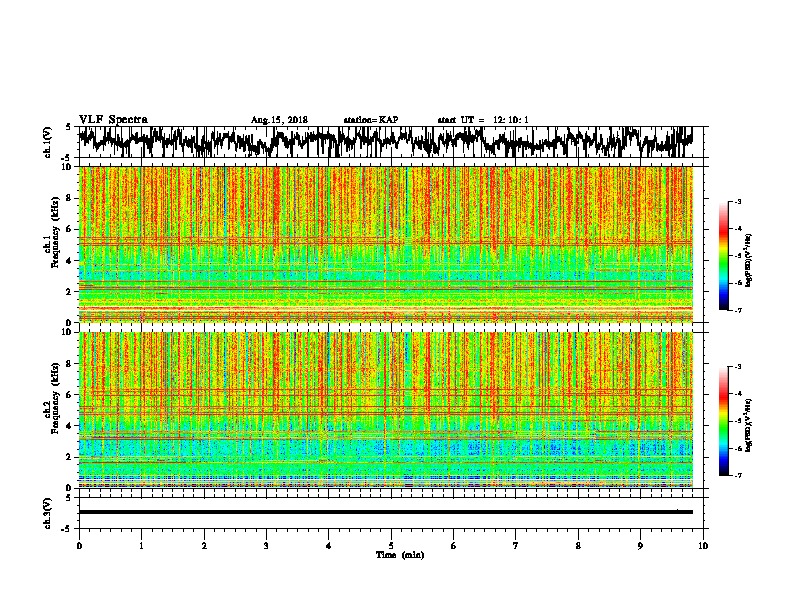
Task: Click inside the ch.1 spectrogram panel
Action: [385, 244]
